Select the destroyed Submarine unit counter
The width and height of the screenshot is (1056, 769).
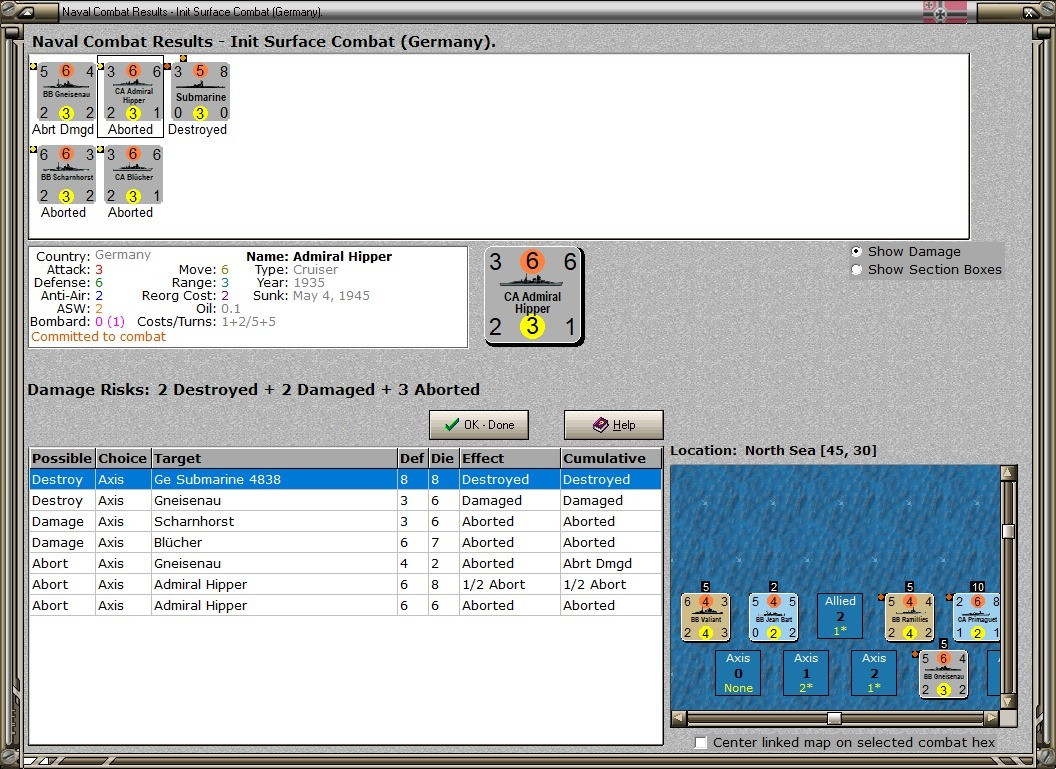click(x=200, y=92)
